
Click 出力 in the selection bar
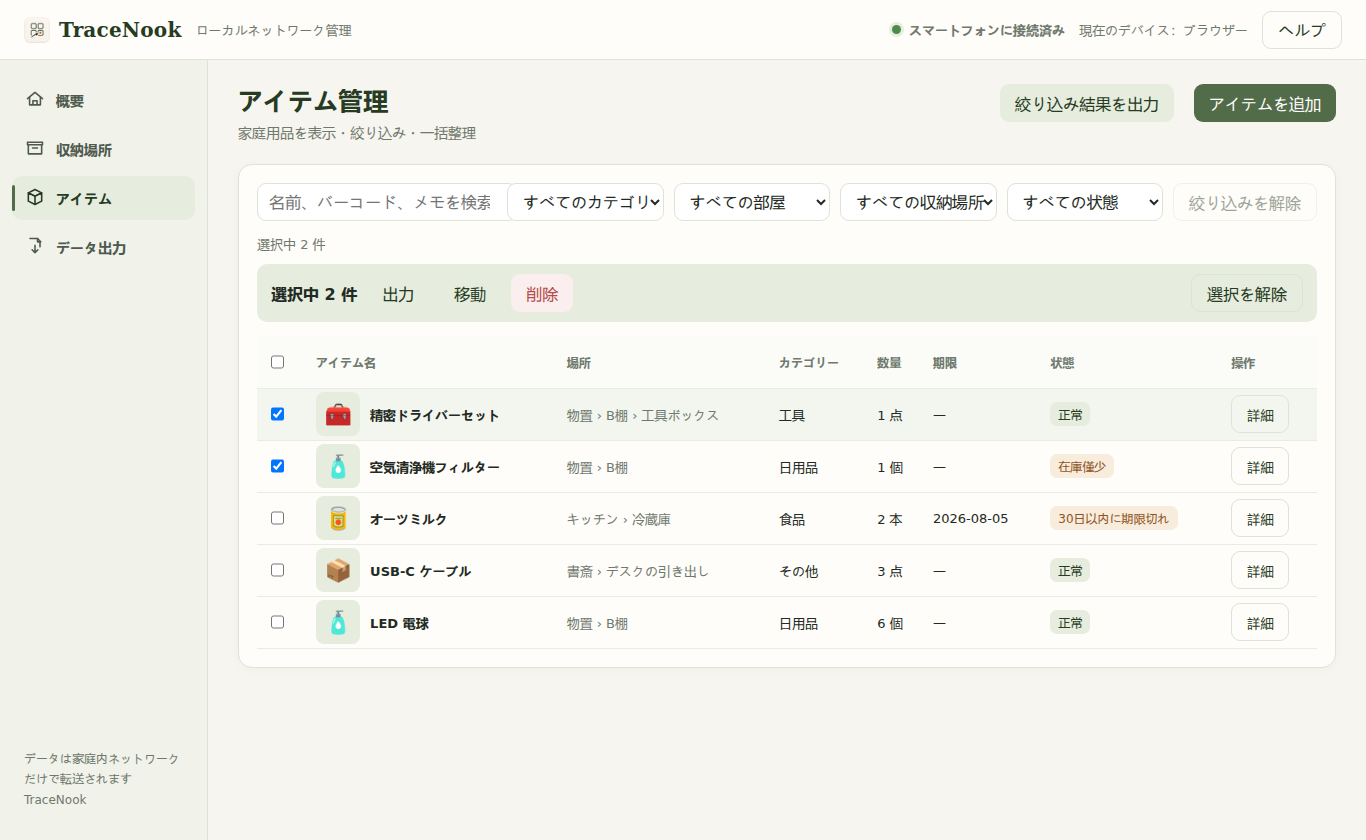click(399, 294)
